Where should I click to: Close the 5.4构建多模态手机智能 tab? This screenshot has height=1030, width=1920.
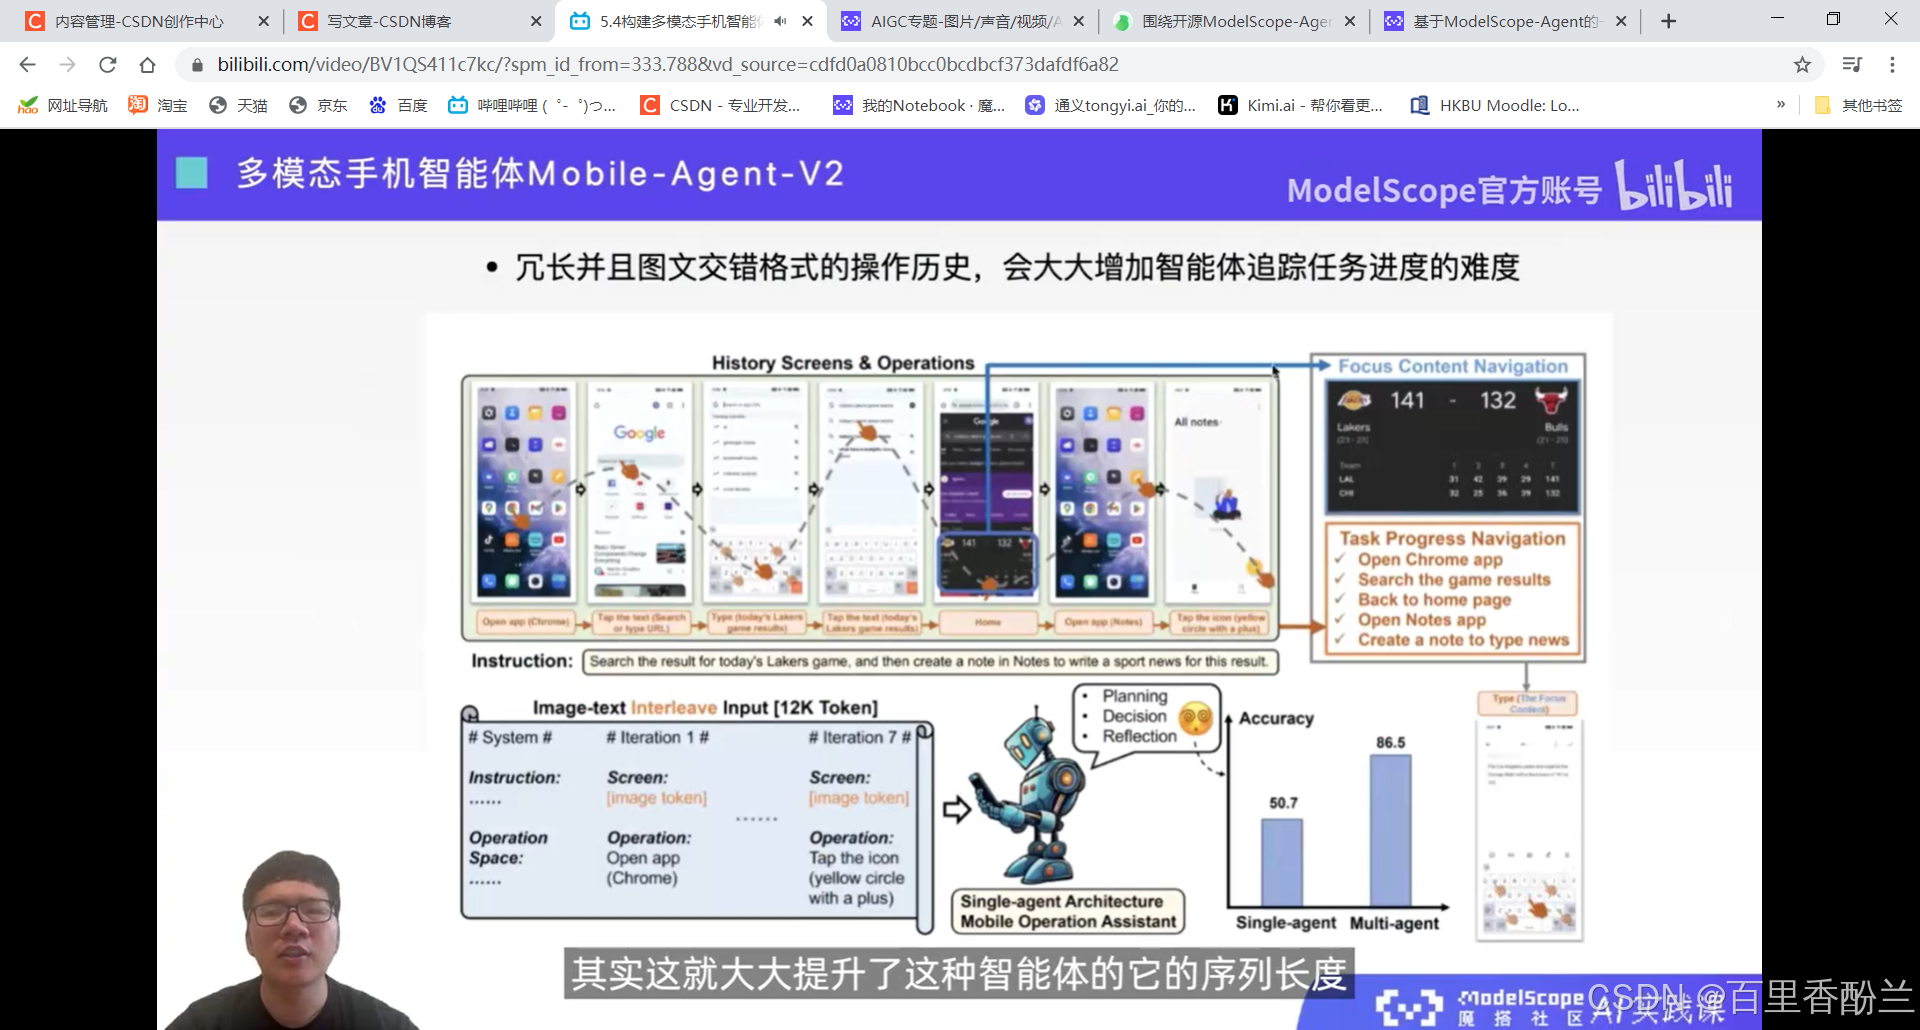(808, 21)
